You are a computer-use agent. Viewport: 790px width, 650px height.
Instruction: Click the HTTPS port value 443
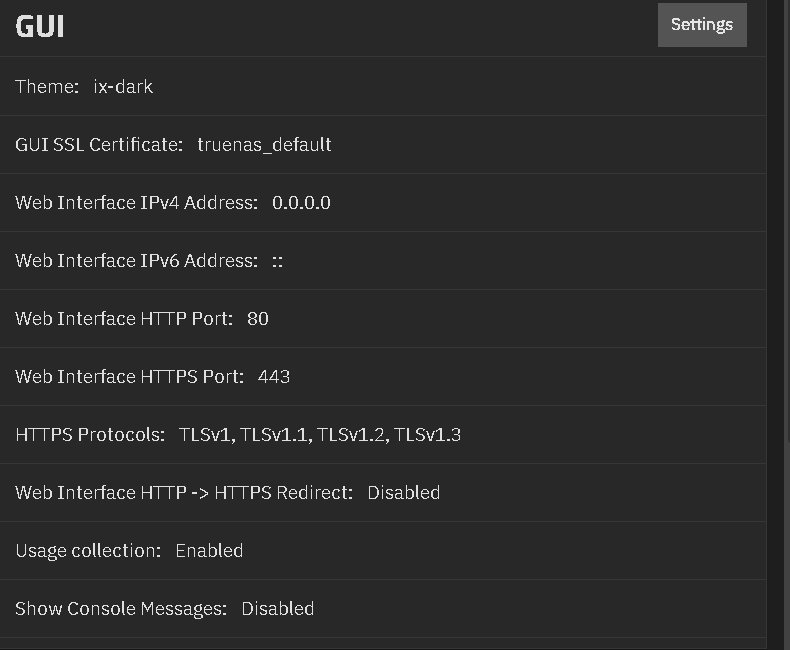pyautogui.click(x=273, y=377)
